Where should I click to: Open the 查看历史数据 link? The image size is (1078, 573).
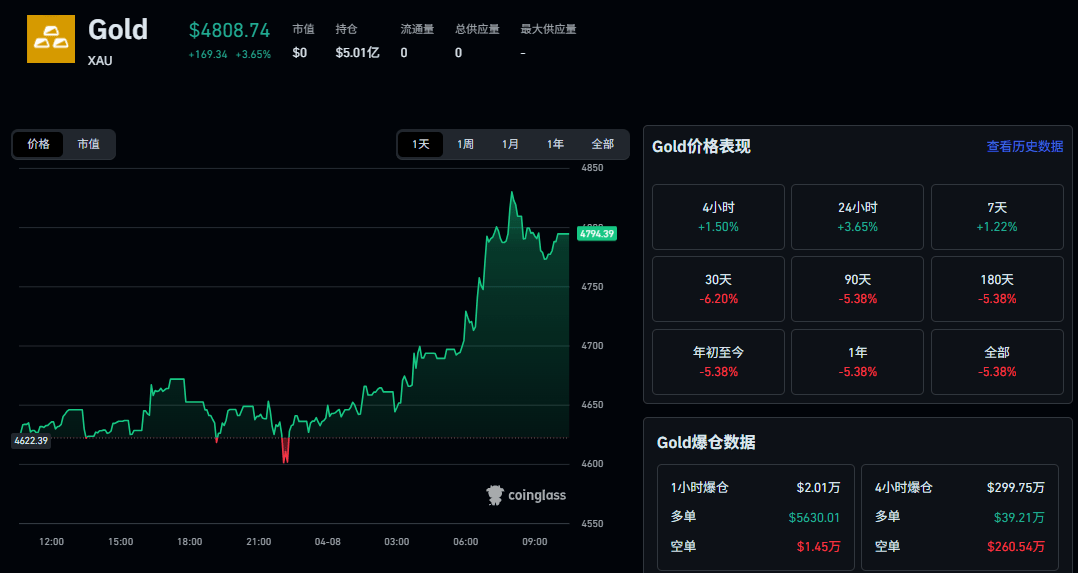(x=1024, y=146)
